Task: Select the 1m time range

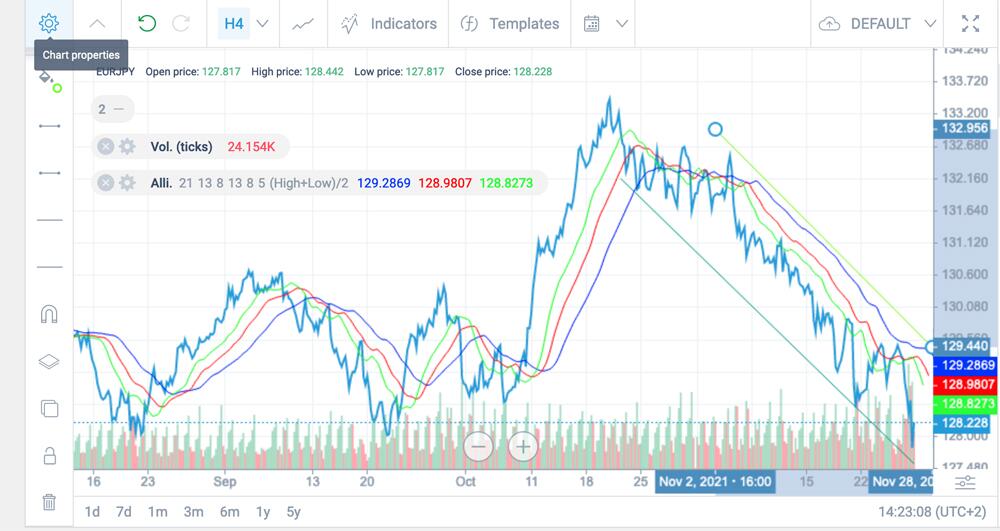Action: (x=157, y=512)
